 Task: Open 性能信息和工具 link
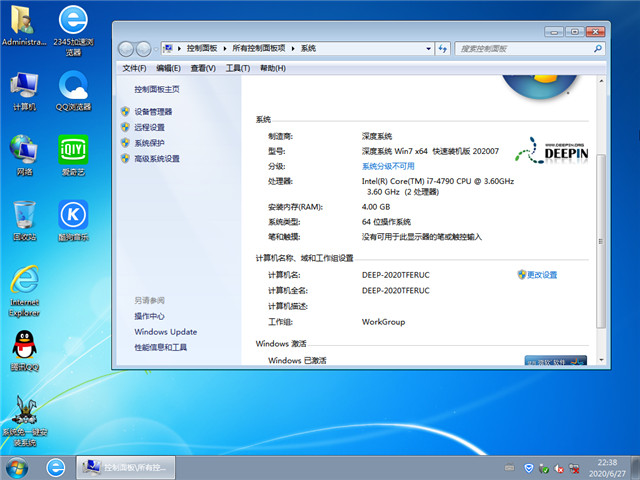click(160, 347)
